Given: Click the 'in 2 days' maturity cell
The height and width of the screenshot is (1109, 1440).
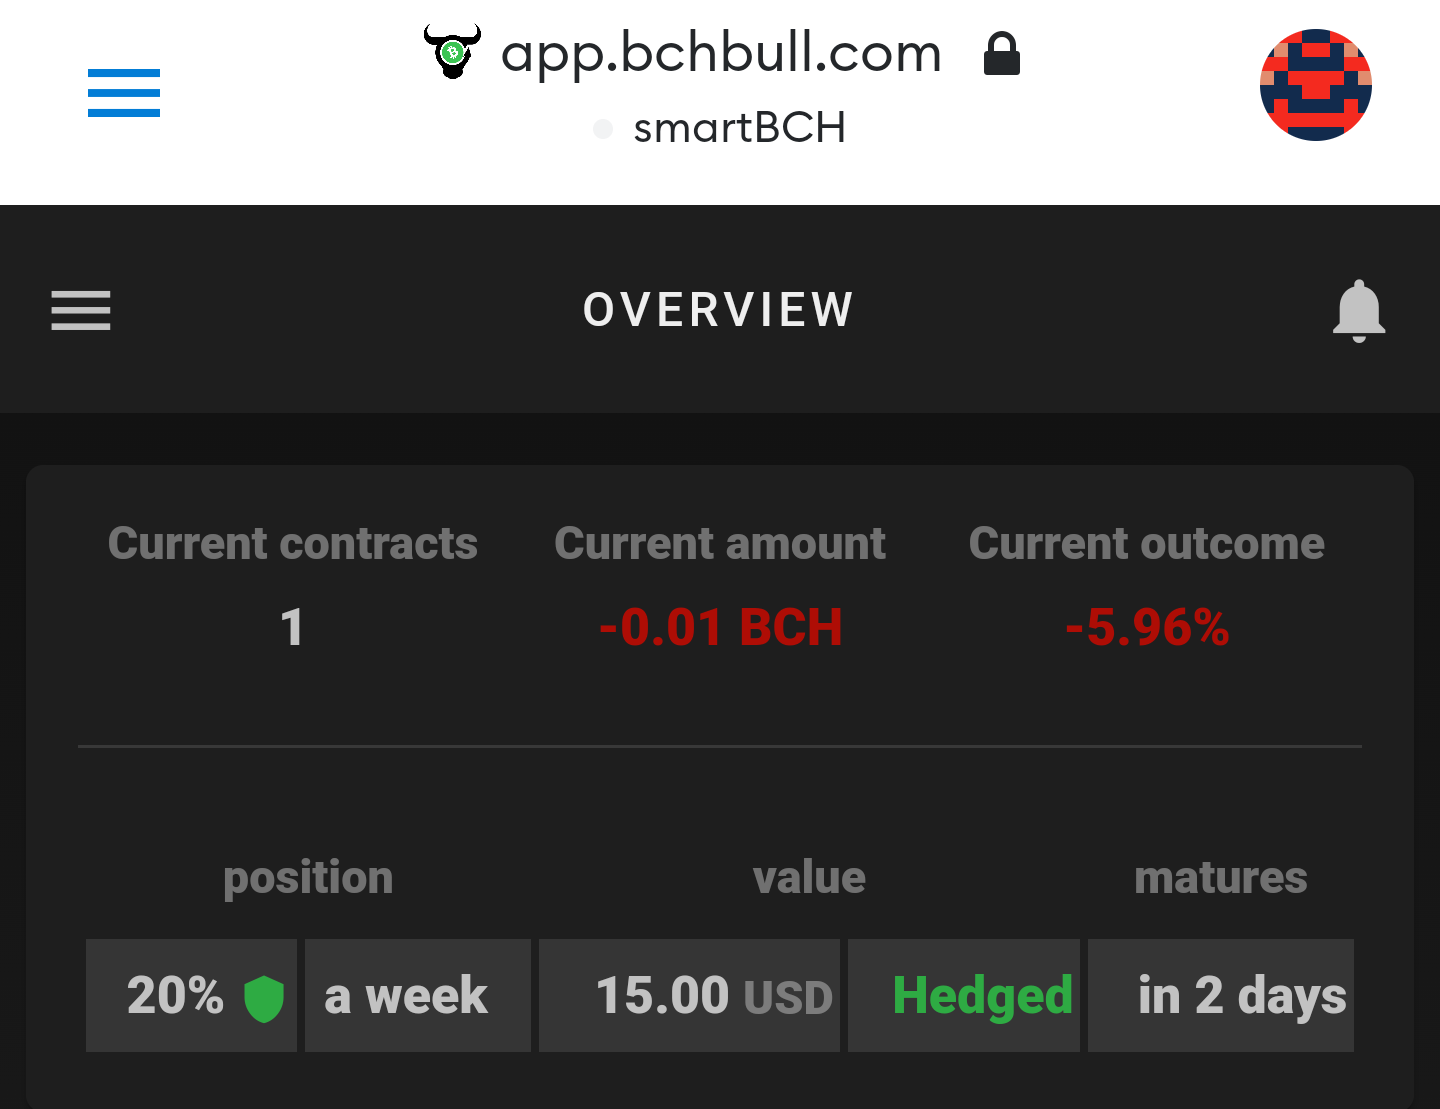Looking at the screenshot, I should [x=1221, y=995].
